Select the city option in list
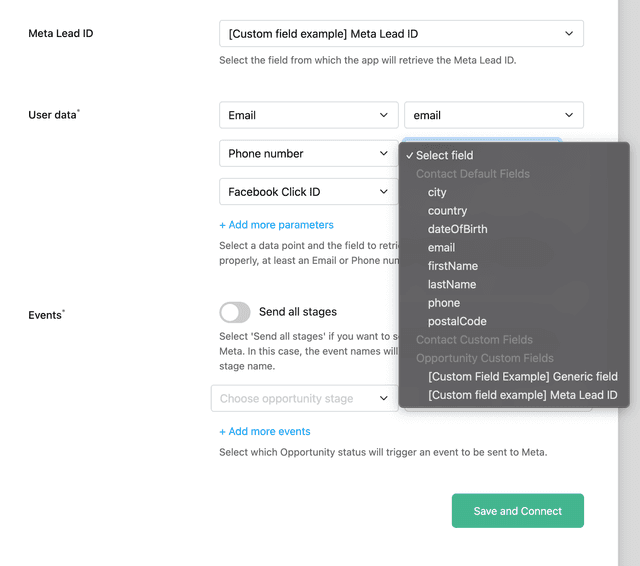This screenshot has width=640, height=566. (x=437, y=193)
